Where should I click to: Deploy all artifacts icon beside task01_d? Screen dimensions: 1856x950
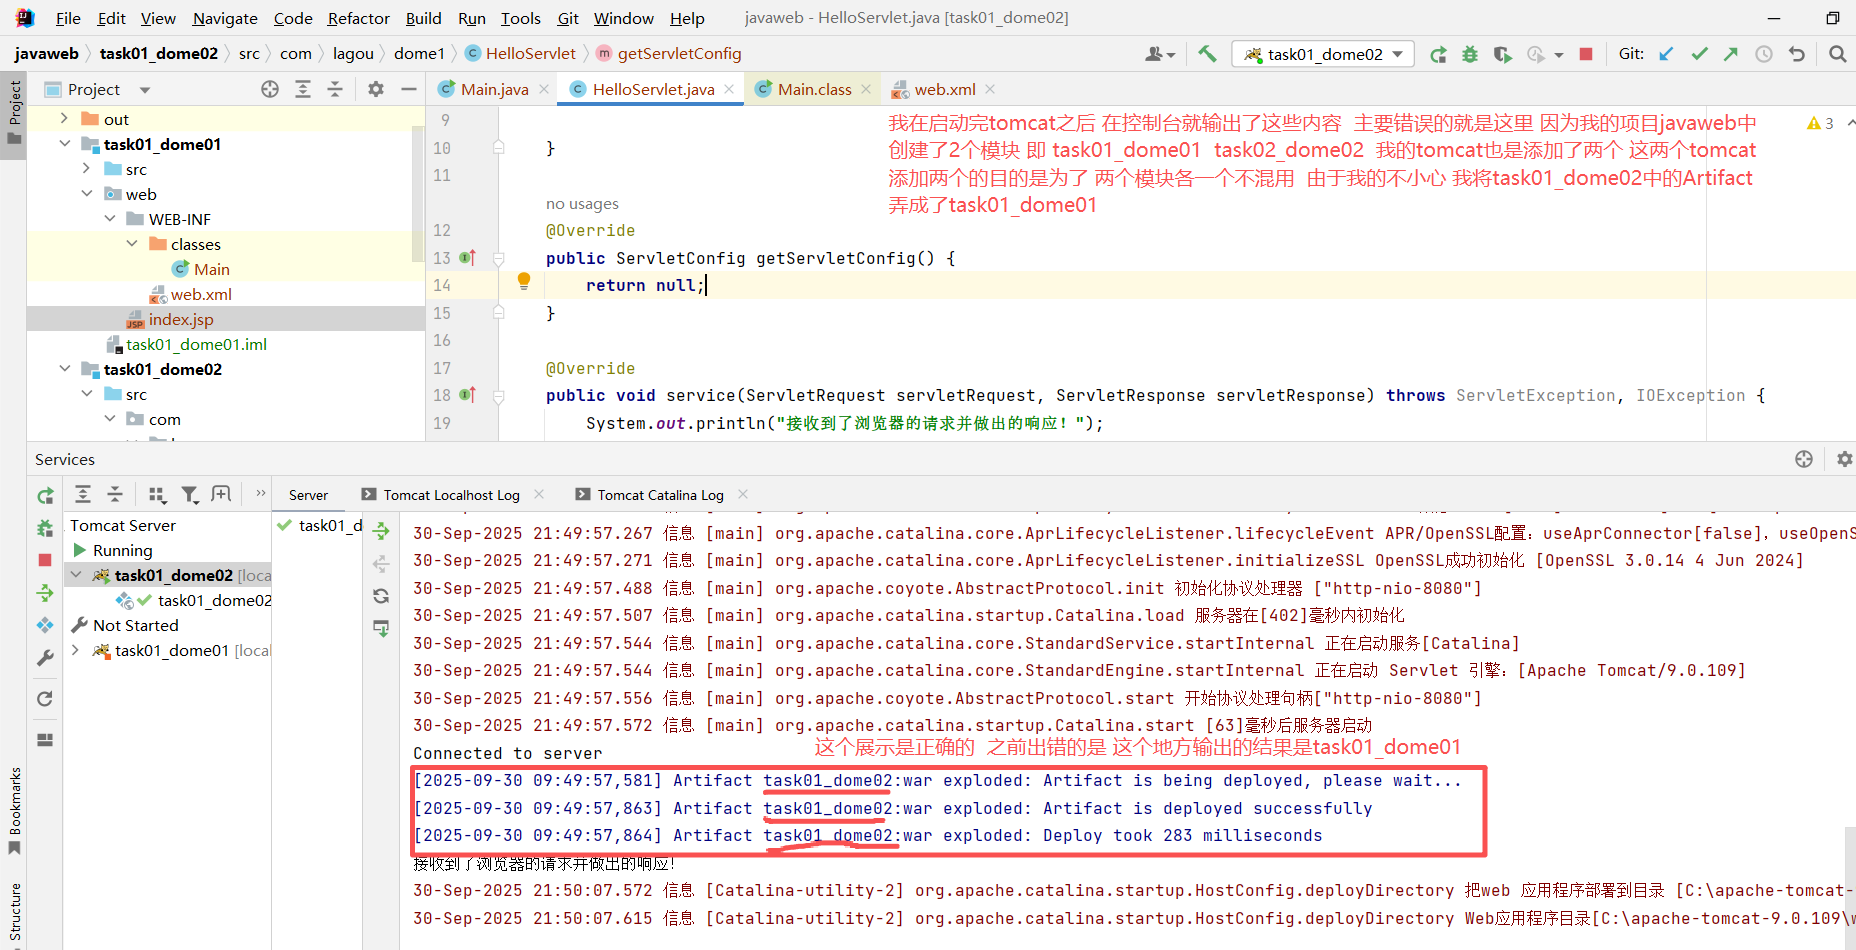point(381,531)
